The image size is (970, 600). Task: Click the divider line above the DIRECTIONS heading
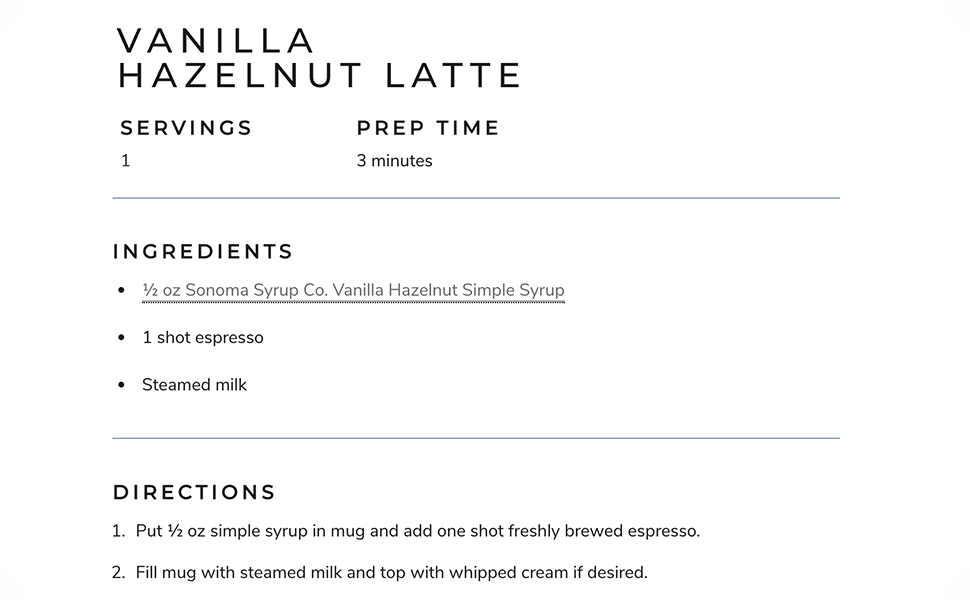point(476,438)
